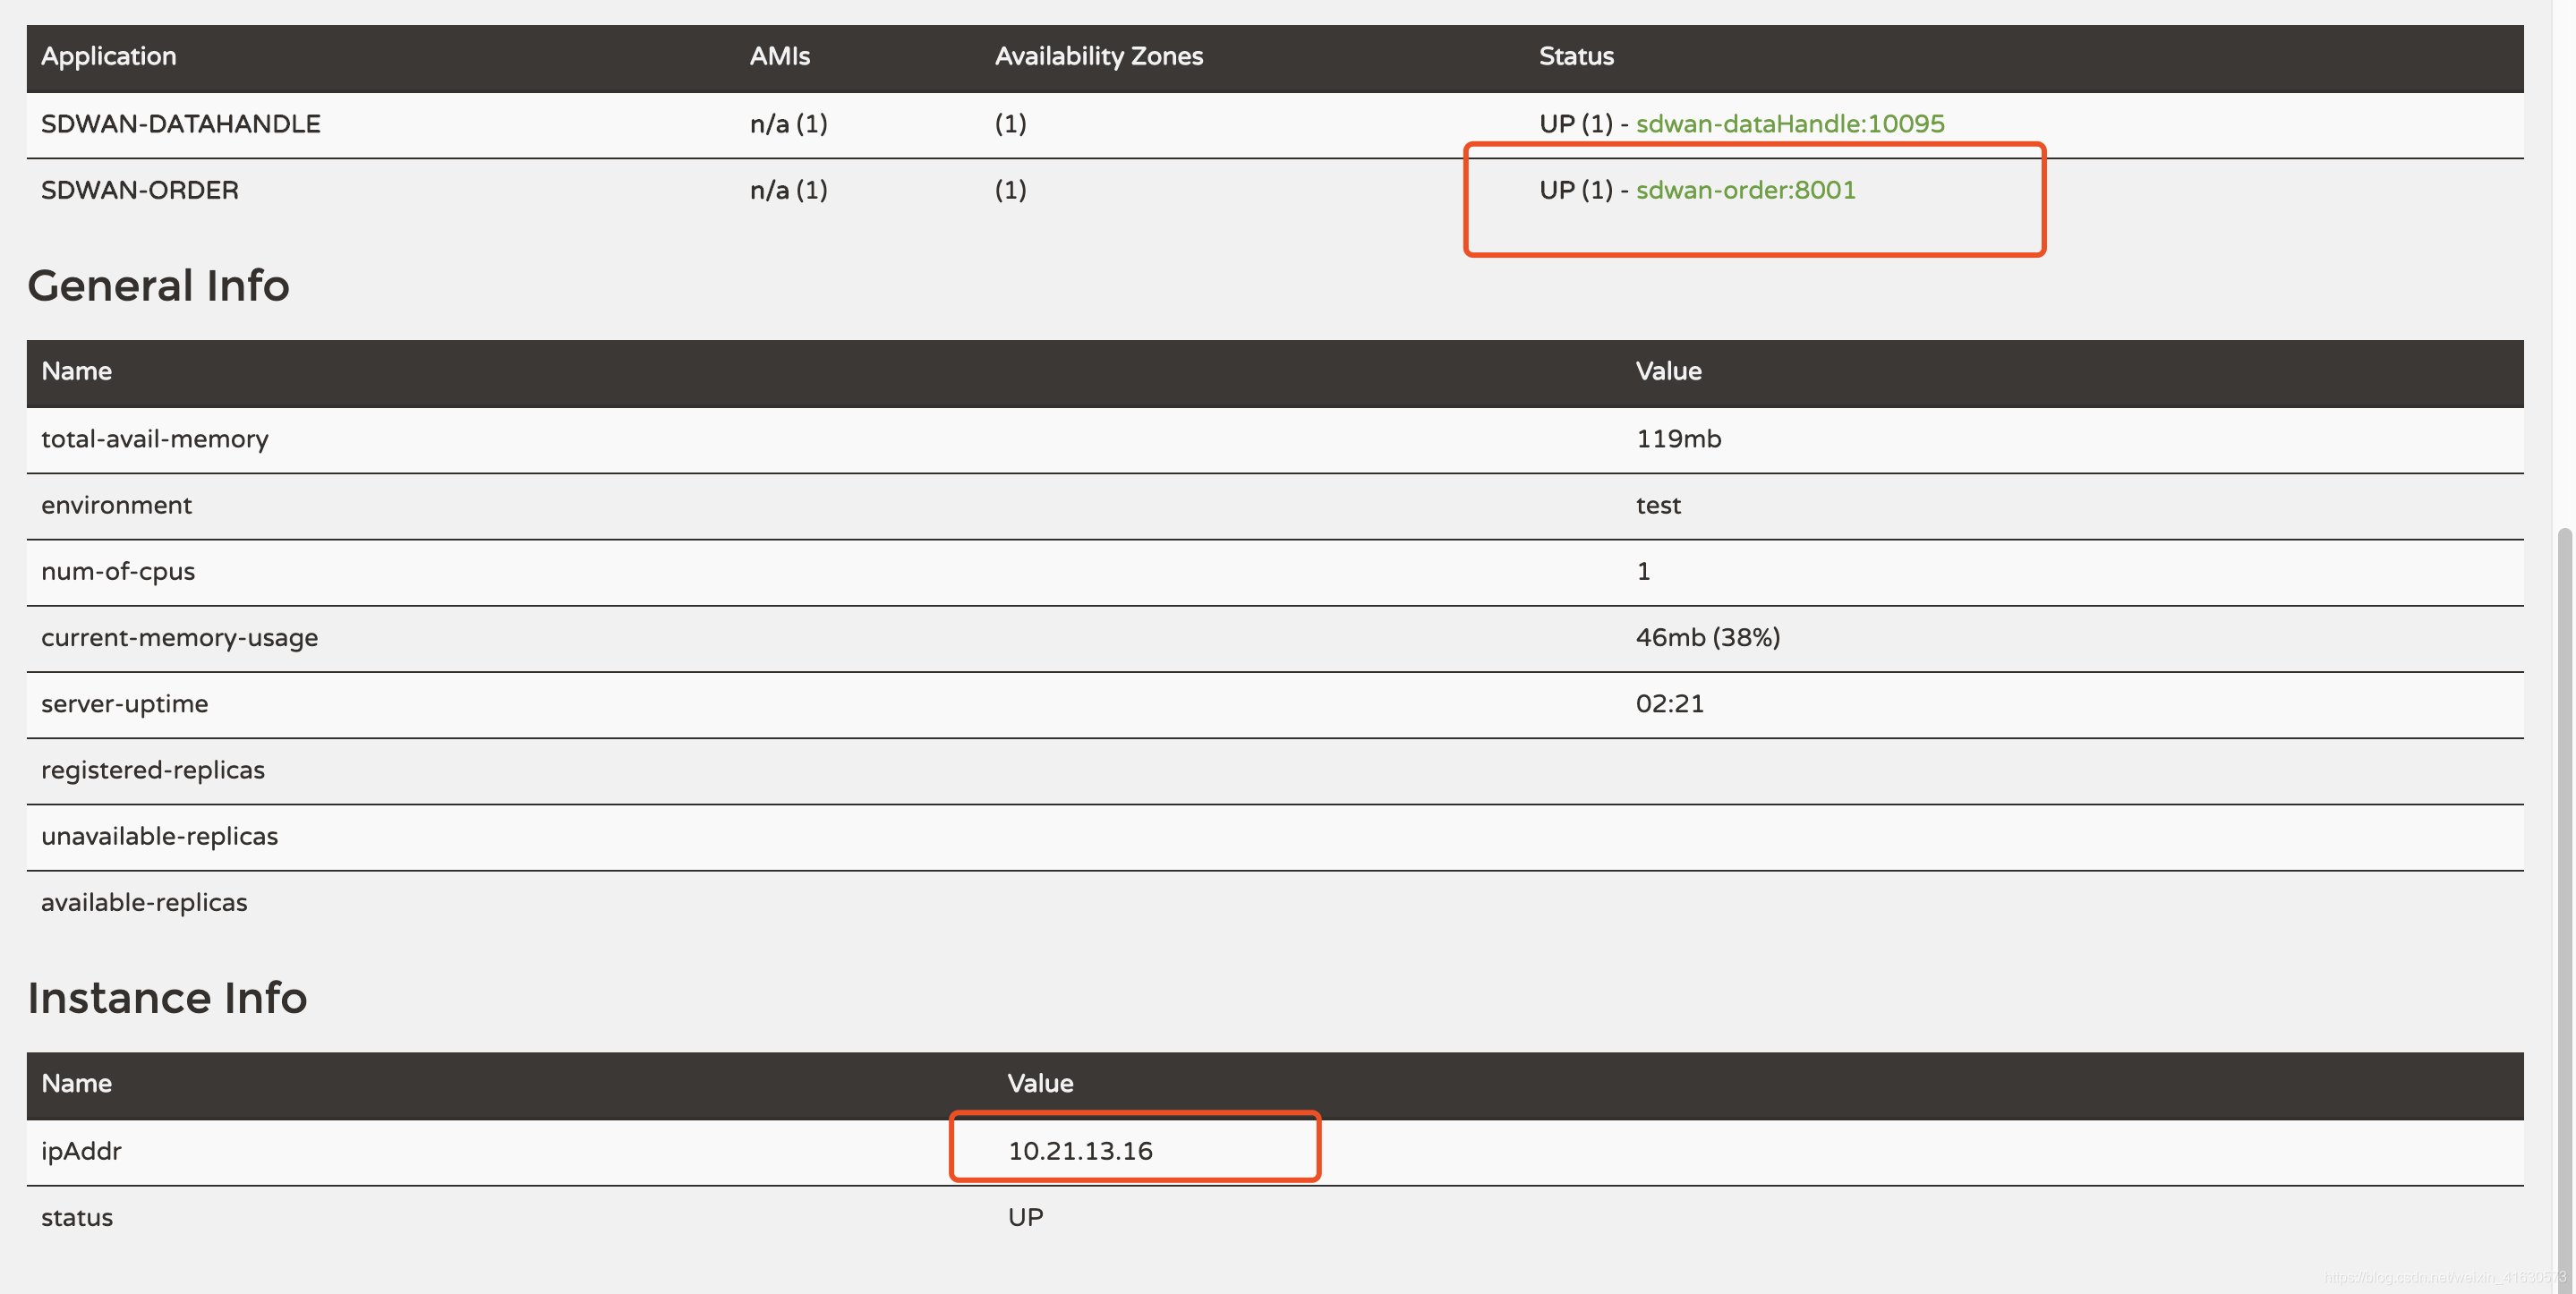Click the registered-replicas row
Image resolution: width=2576 pixels, height=1294 pixels.
point(153,770)
